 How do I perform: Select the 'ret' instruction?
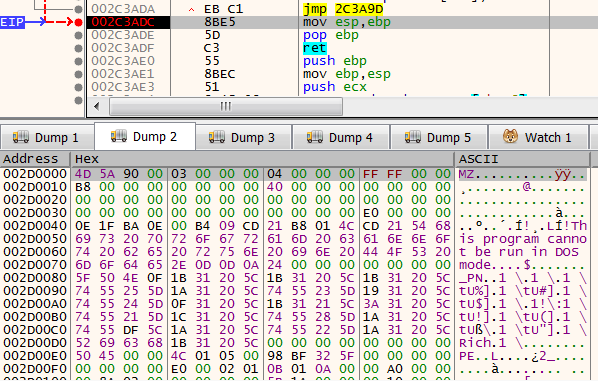click(315, 48)
